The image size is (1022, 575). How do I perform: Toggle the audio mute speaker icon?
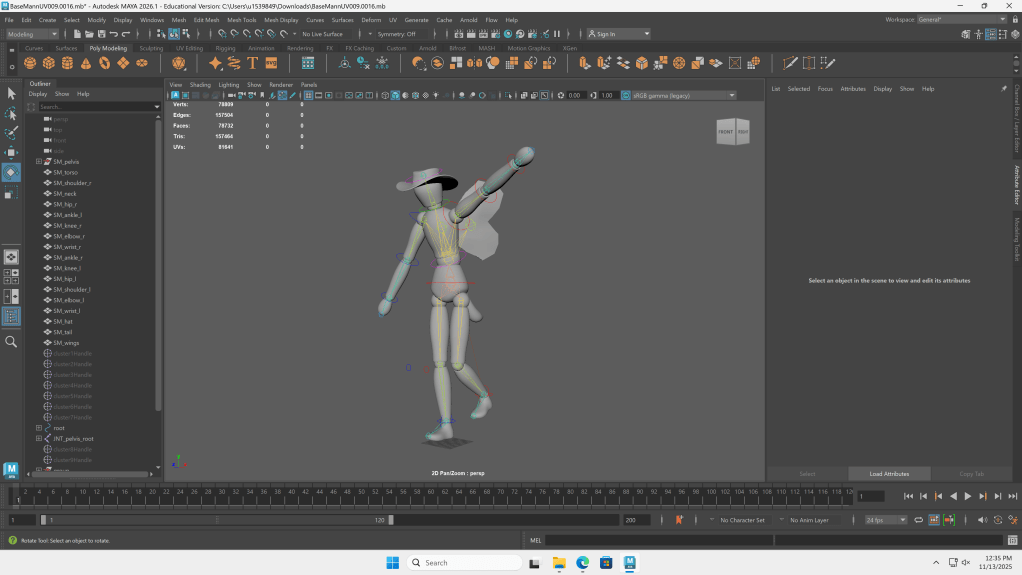click(982, 520)
